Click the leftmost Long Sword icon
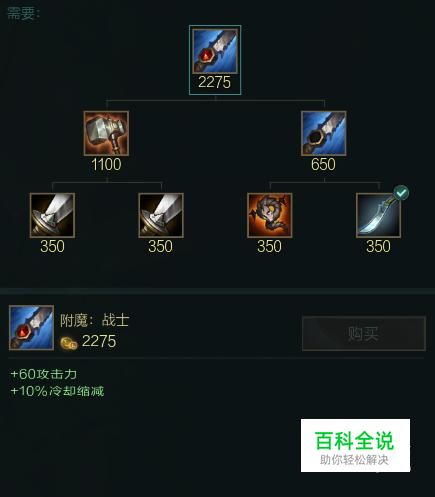This screenshot has width=435, height=497. (x=52, y=215)
